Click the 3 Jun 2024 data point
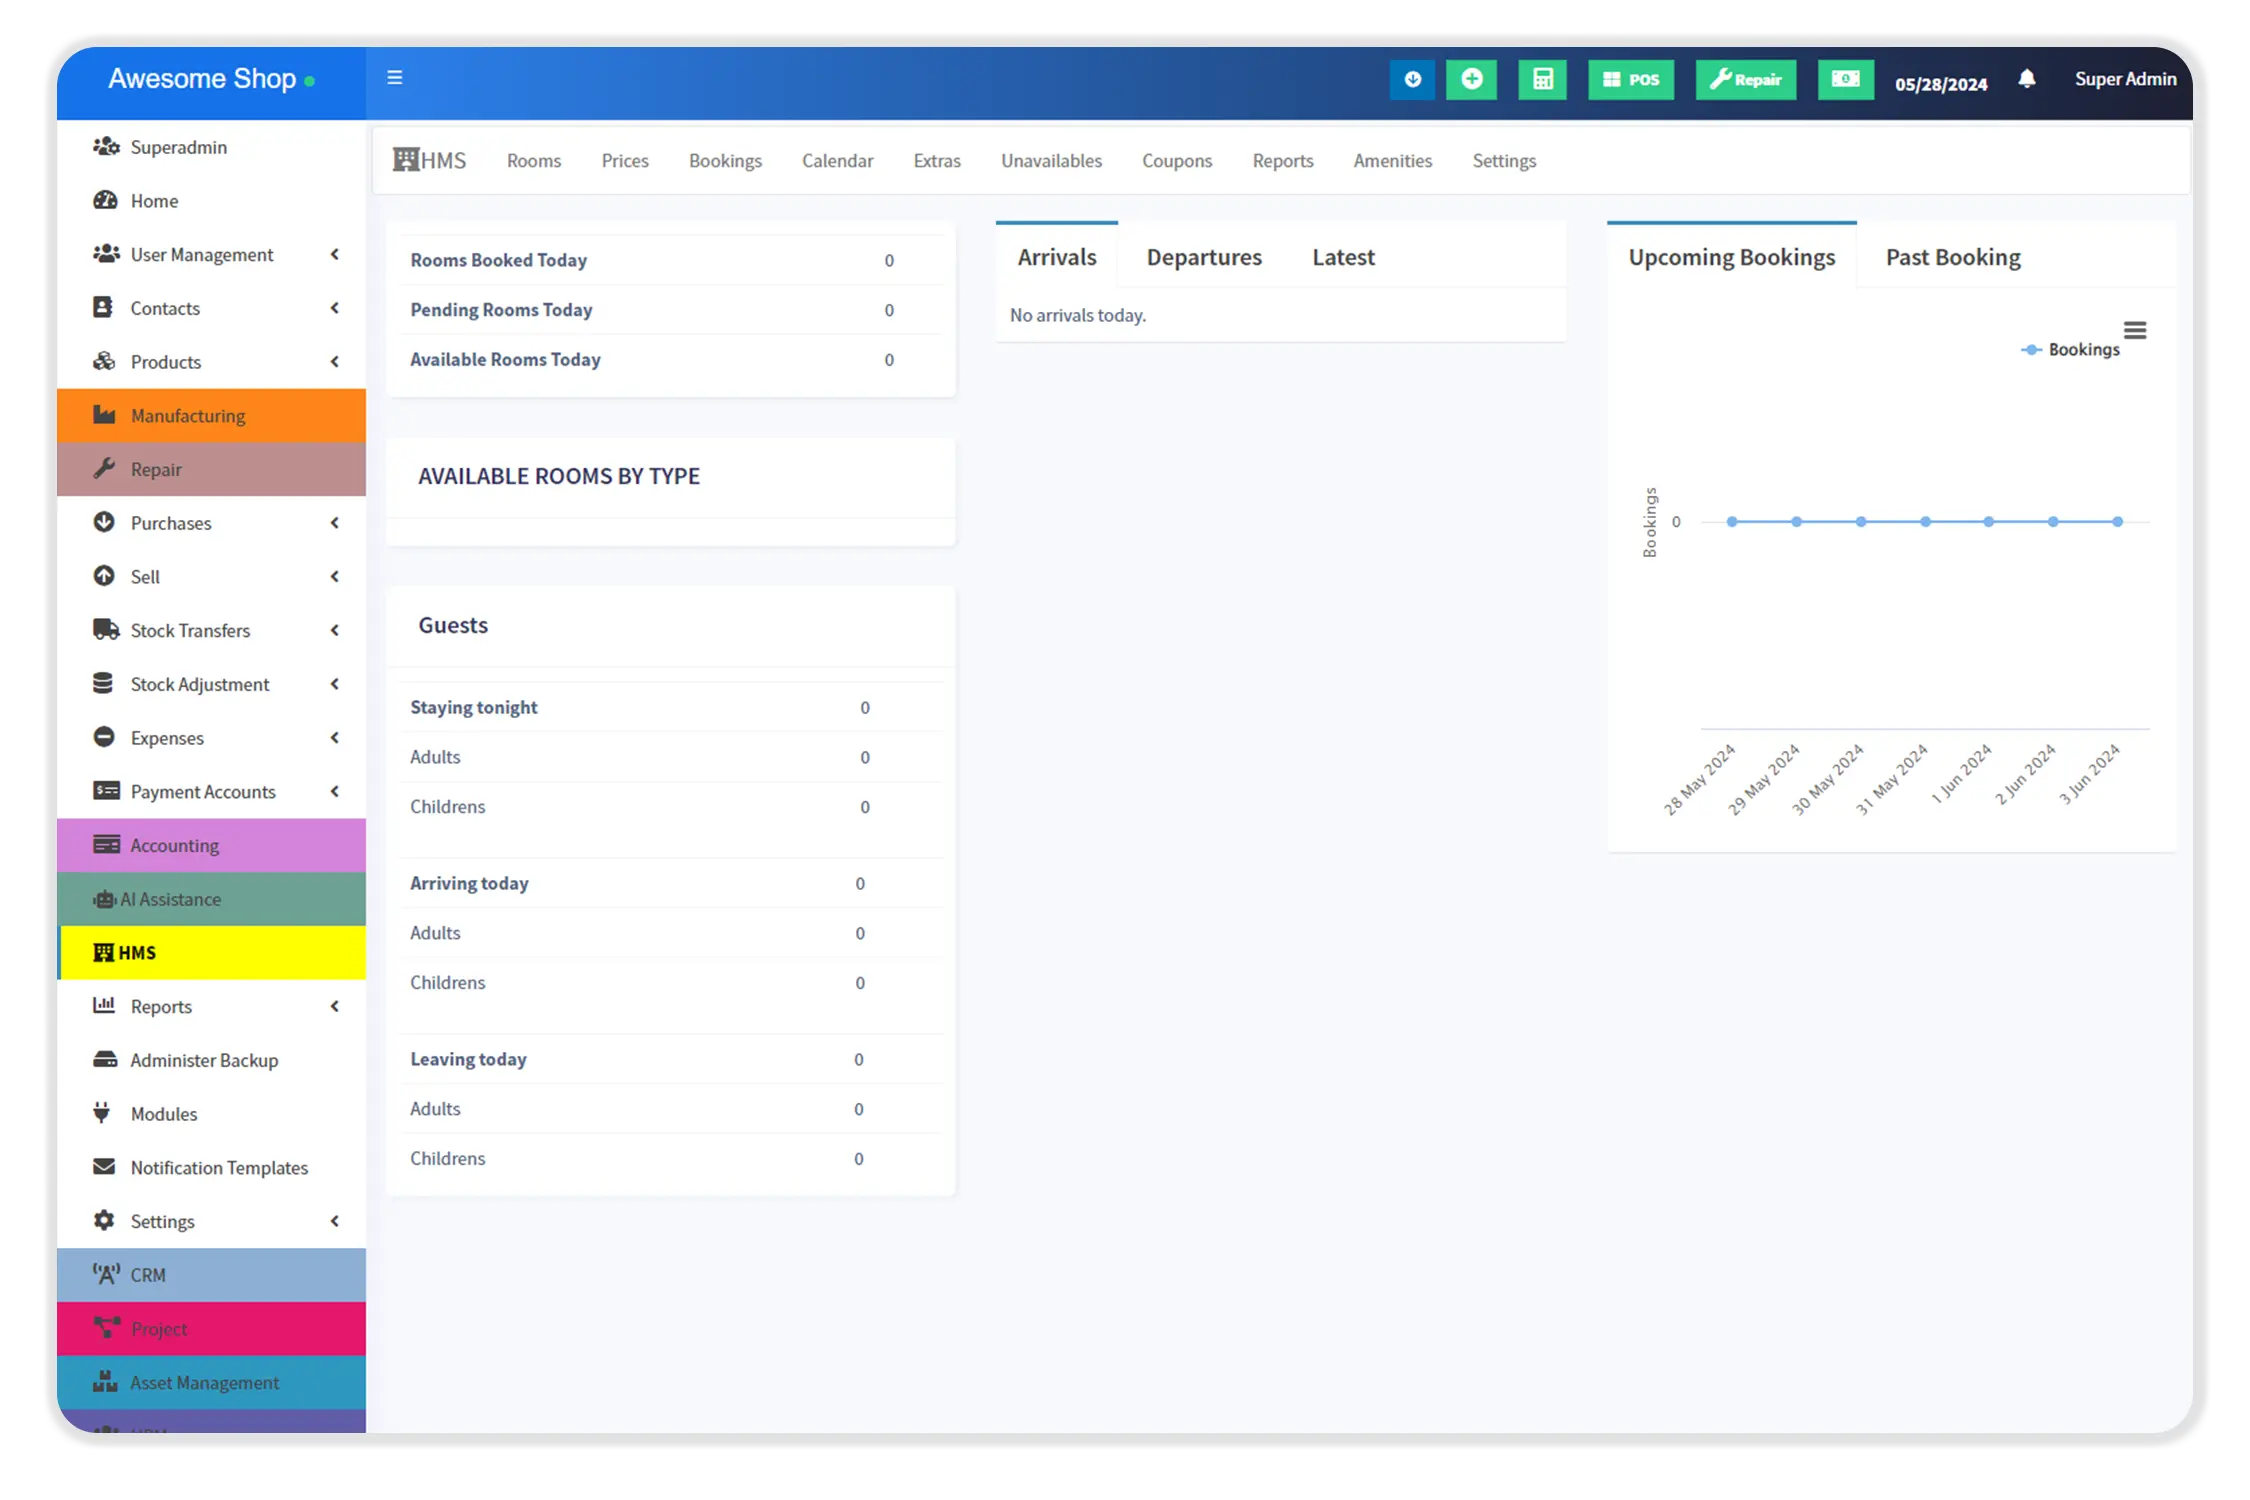This screenshot has height=1500, width=2250. (x=2117, y=522)
